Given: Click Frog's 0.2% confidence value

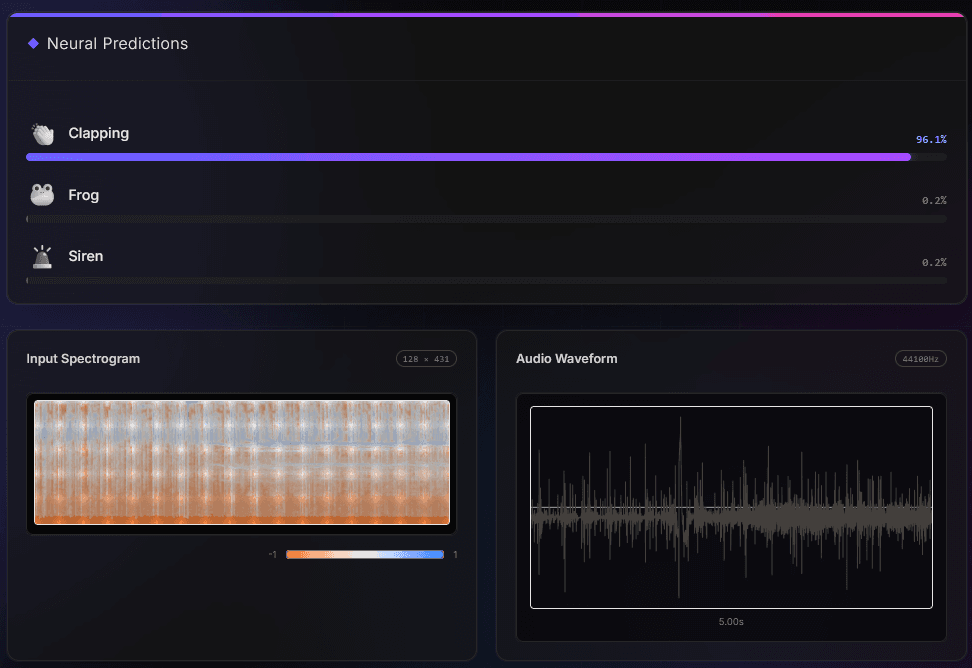Looking at the screenshot, I should click(934, 201).
